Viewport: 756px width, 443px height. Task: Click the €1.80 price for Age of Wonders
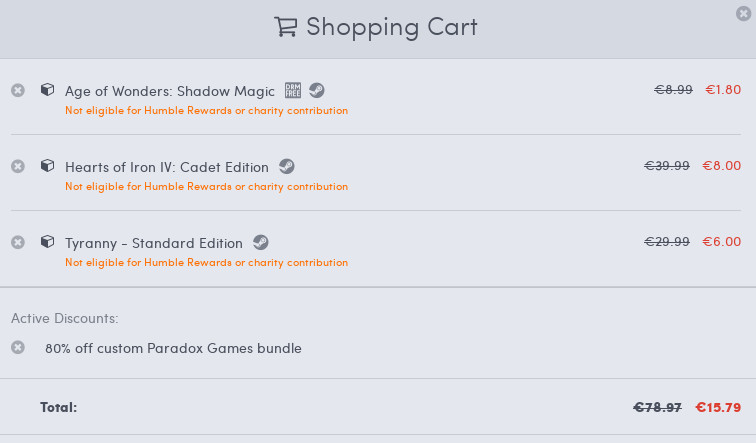(x=723, y=89)
